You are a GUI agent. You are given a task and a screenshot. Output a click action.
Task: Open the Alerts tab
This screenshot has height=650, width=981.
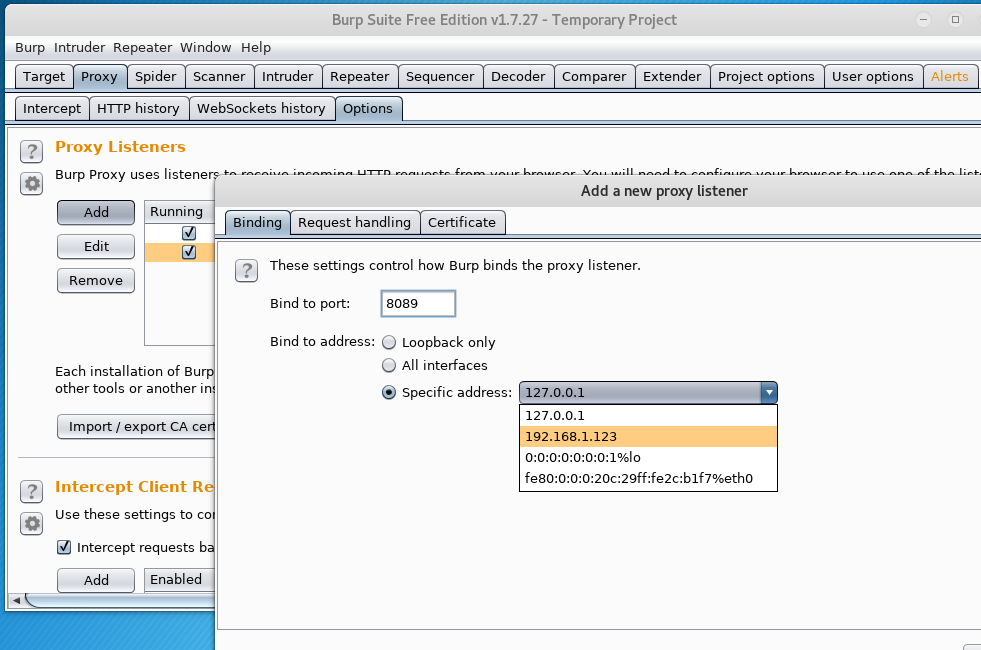pyautogui.click(x=950, y=76)
